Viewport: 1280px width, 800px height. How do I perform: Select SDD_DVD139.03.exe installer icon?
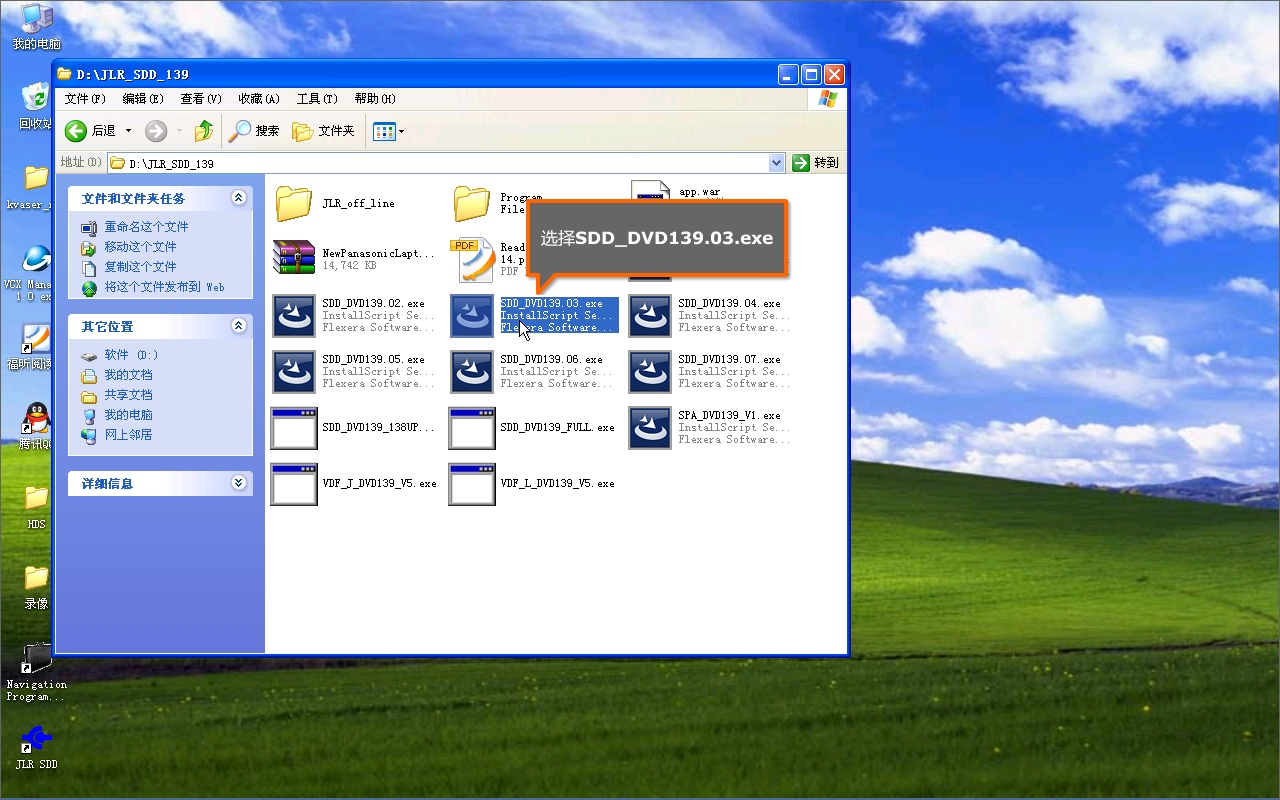(472, 315)
